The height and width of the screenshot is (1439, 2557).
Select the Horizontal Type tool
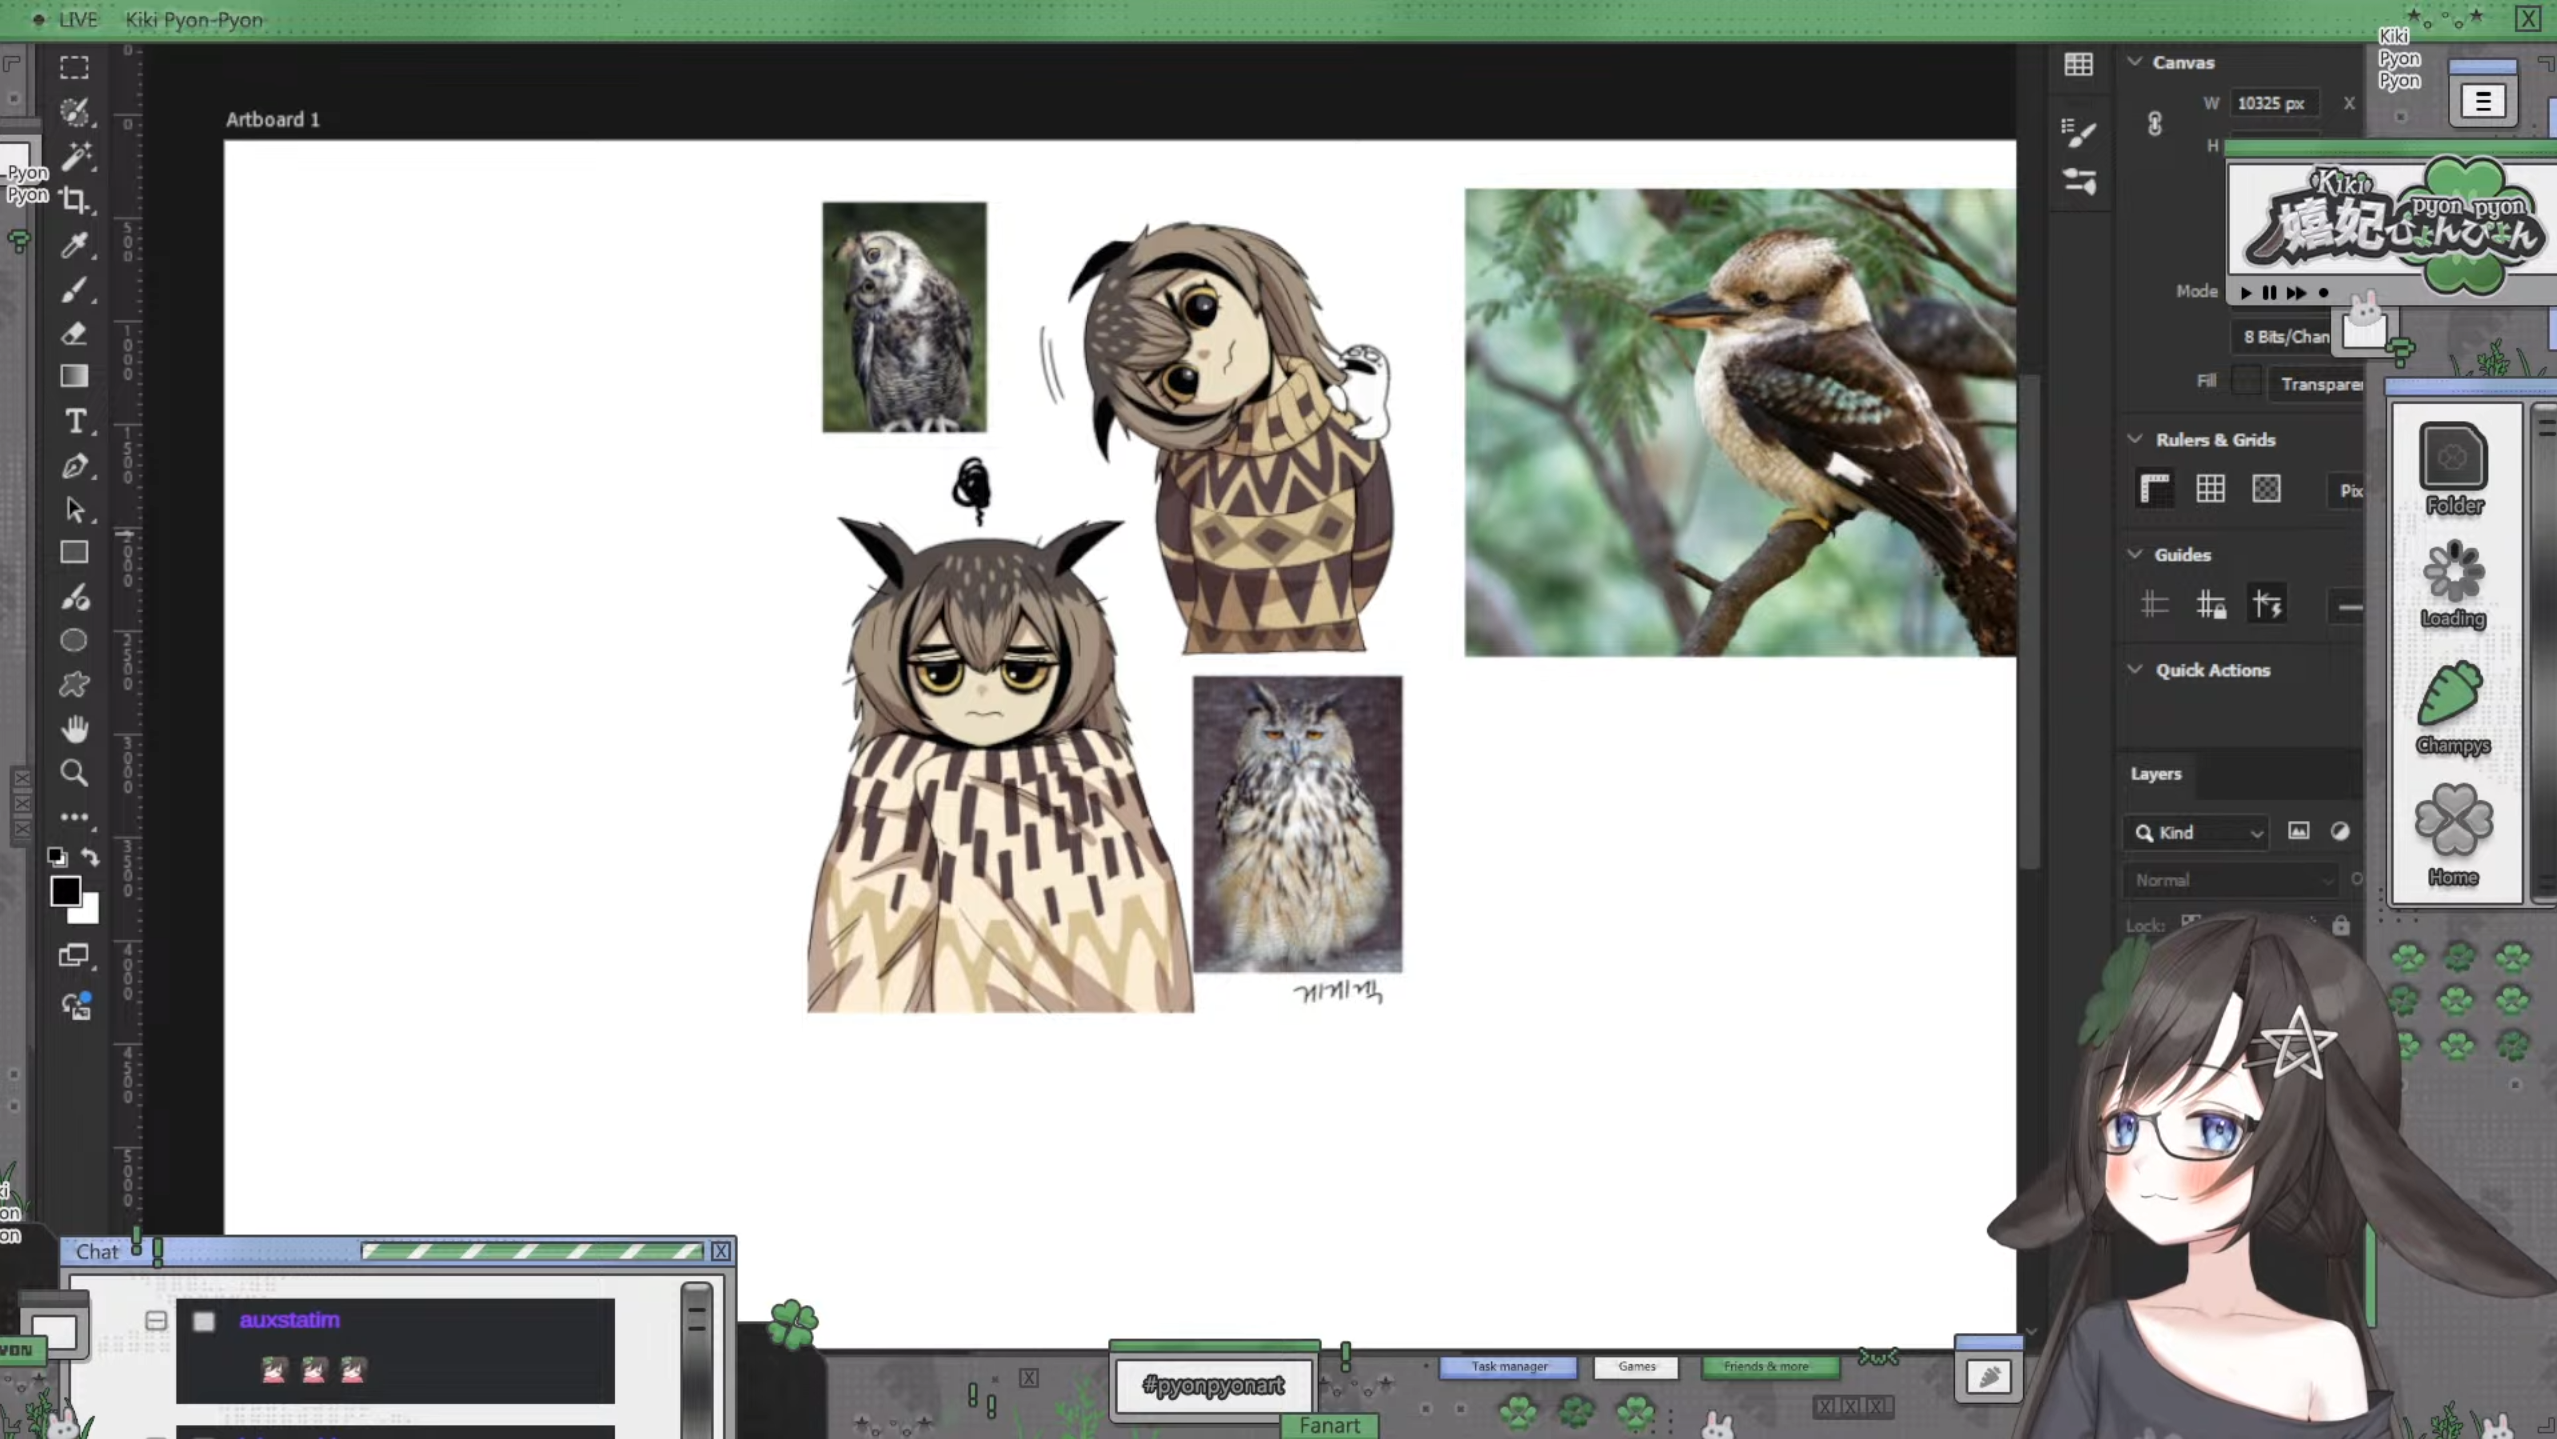coord(74,421)
